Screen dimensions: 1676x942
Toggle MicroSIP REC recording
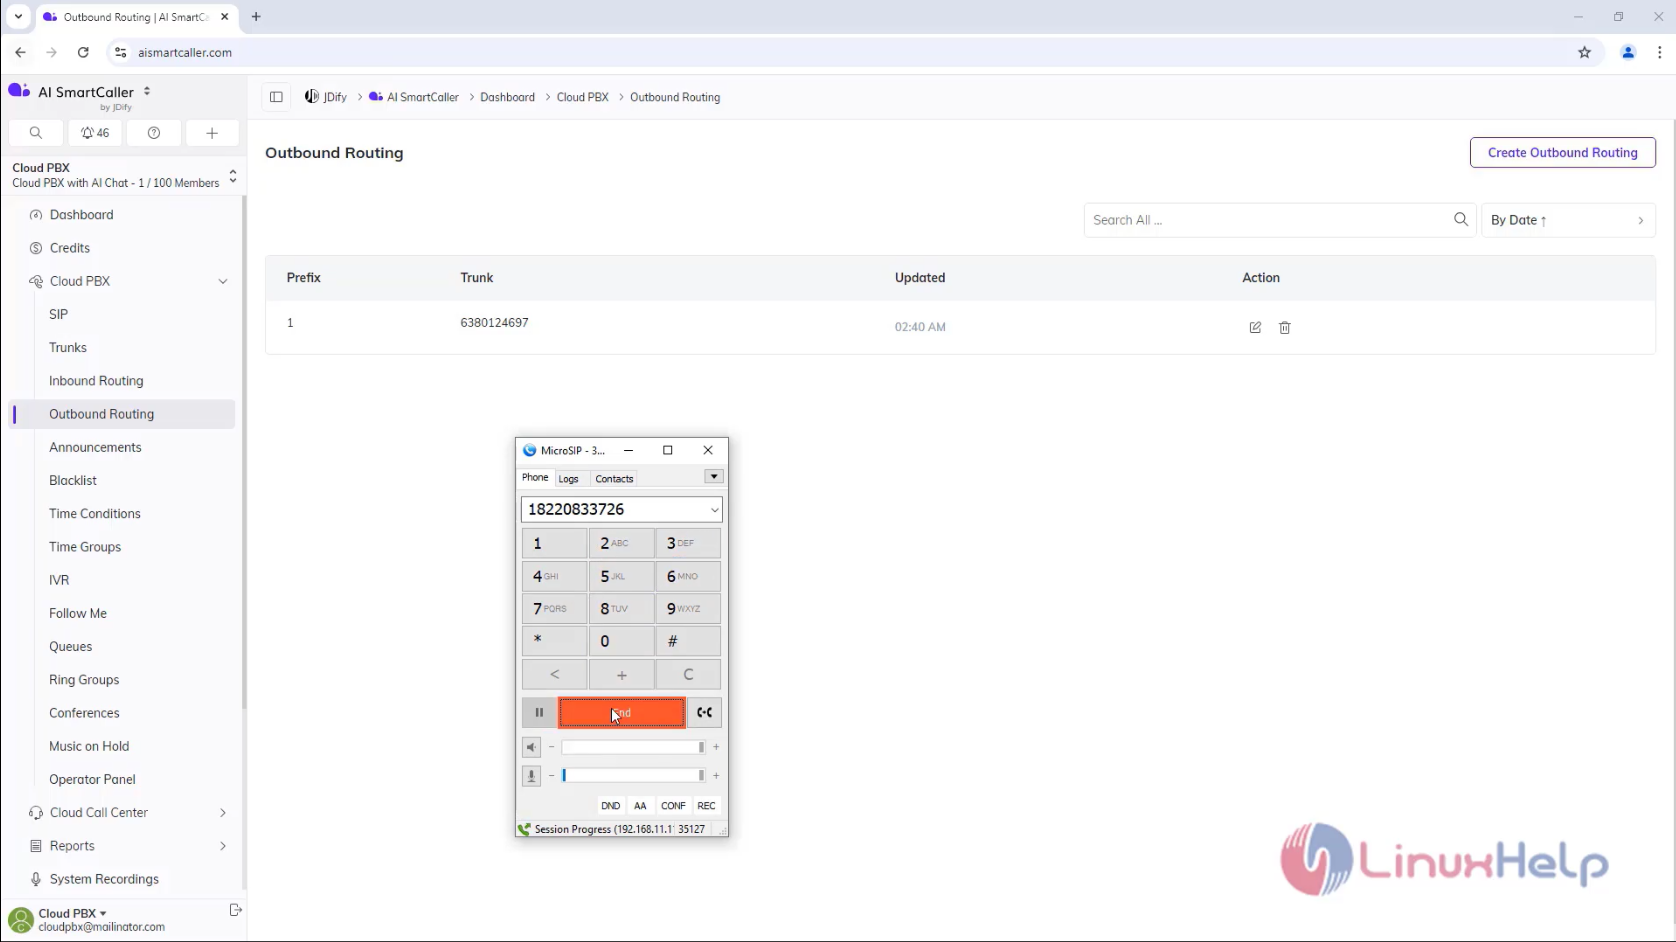706,805
